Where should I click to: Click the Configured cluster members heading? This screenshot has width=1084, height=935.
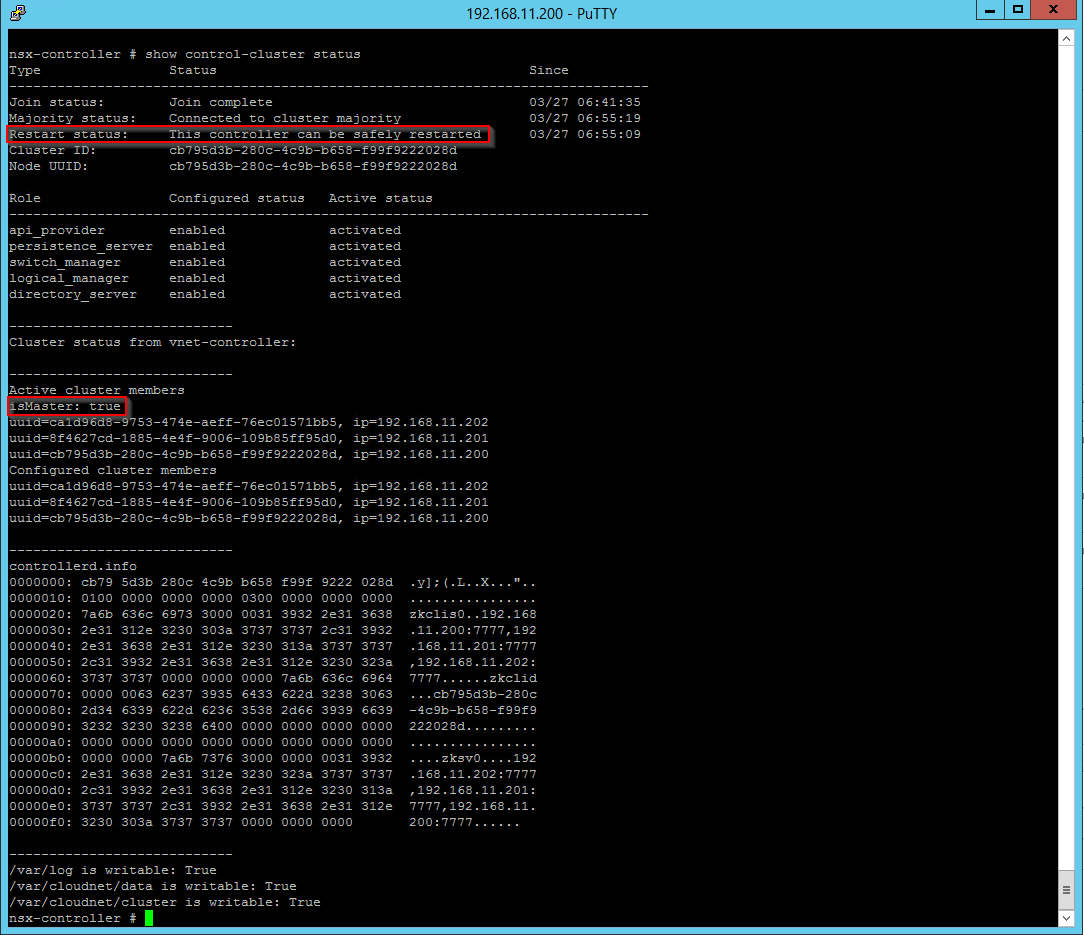(x=113, y=470)
